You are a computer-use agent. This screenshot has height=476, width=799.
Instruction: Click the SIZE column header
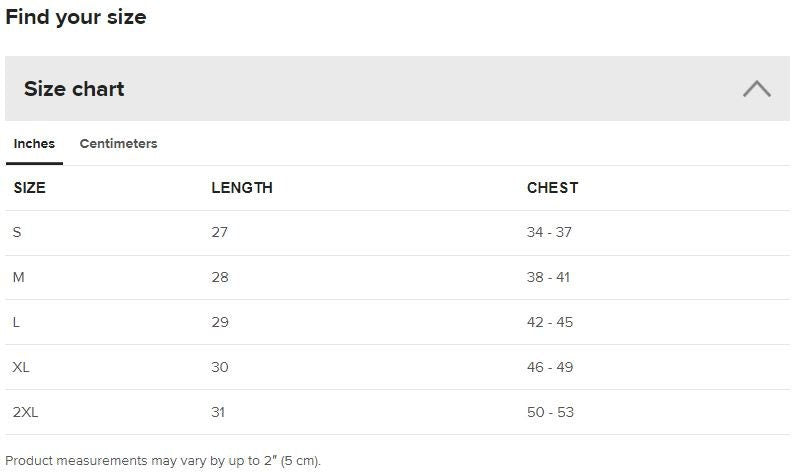click(x=30, y=188)
